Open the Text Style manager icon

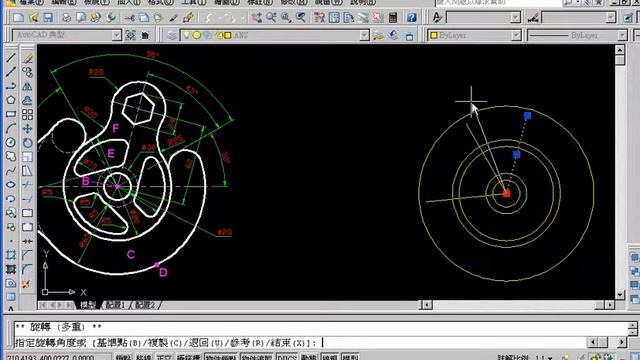click(437, 18)
